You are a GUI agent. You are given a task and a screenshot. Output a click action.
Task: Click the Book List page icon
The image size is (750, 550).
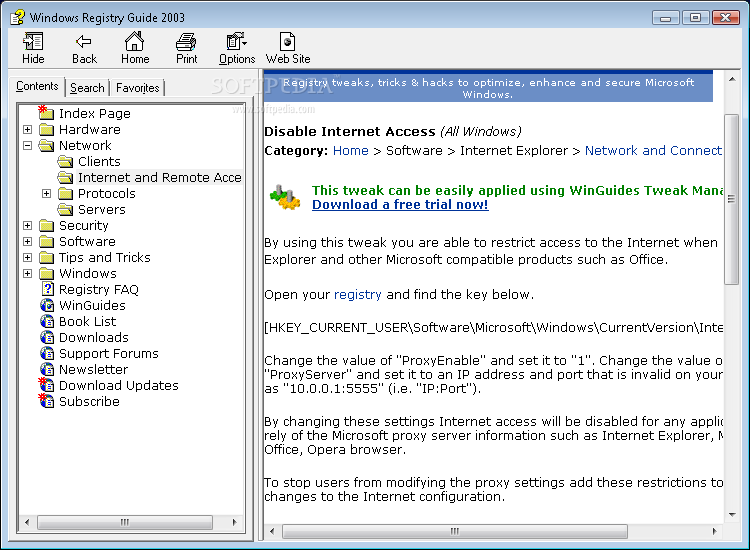pos(47,321)
